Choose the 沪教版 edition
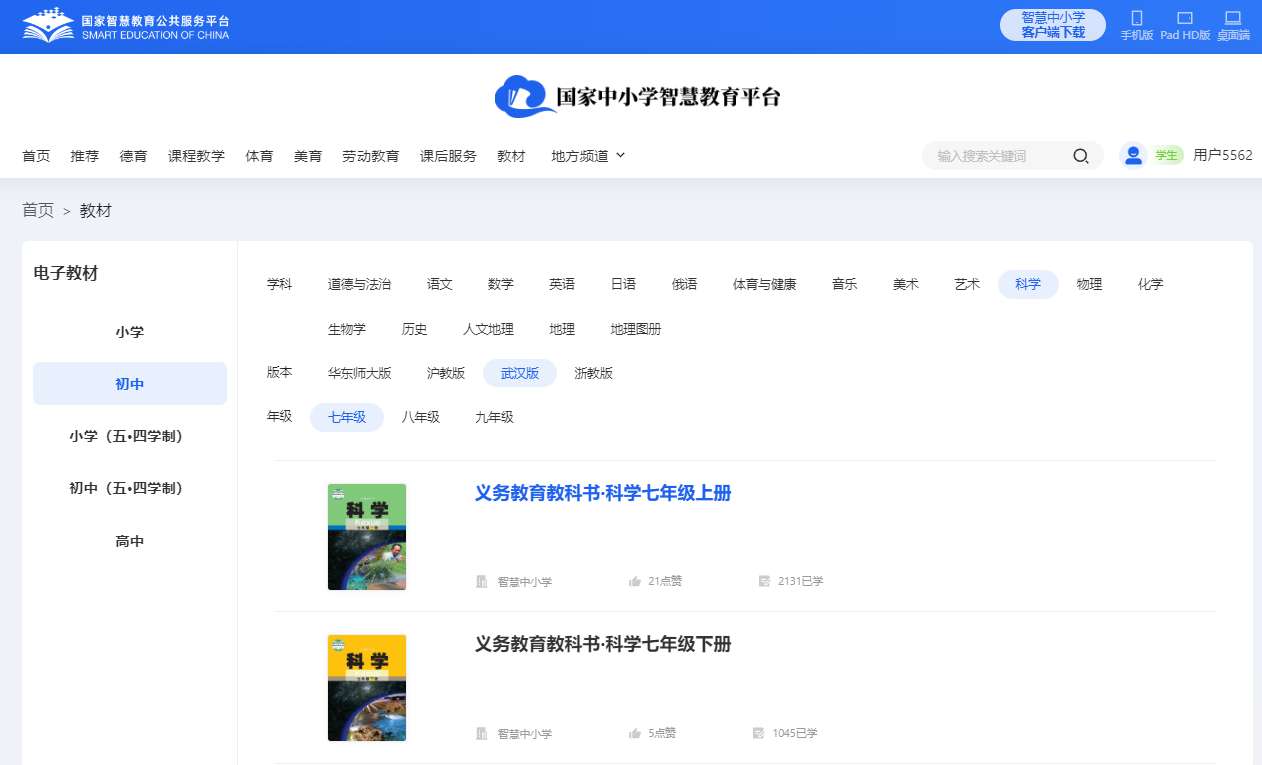 (446, 373)
